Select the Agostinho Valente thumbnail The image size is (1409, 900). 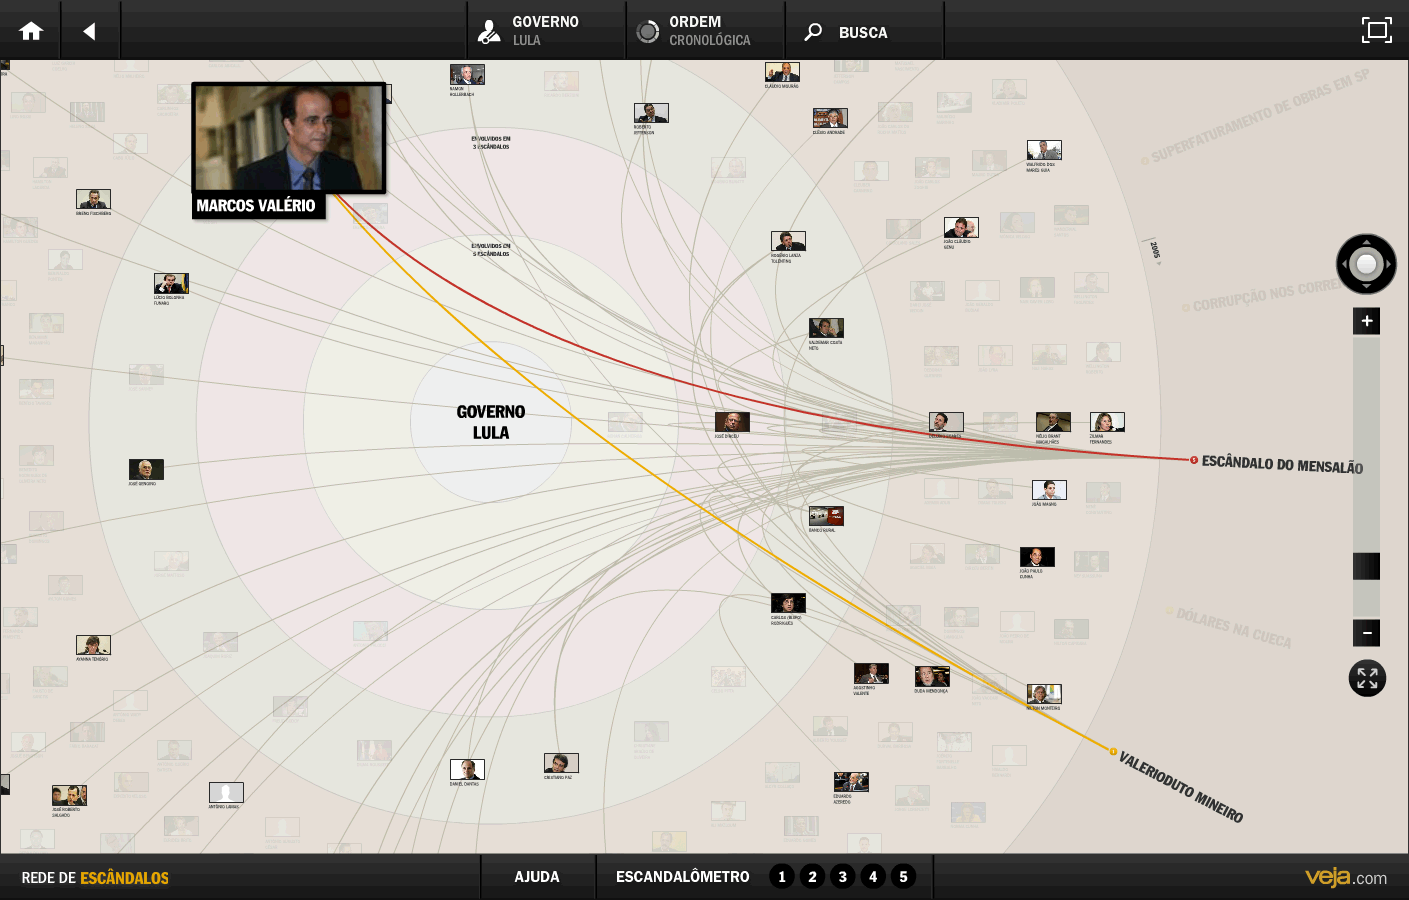[x=871, y=673]
